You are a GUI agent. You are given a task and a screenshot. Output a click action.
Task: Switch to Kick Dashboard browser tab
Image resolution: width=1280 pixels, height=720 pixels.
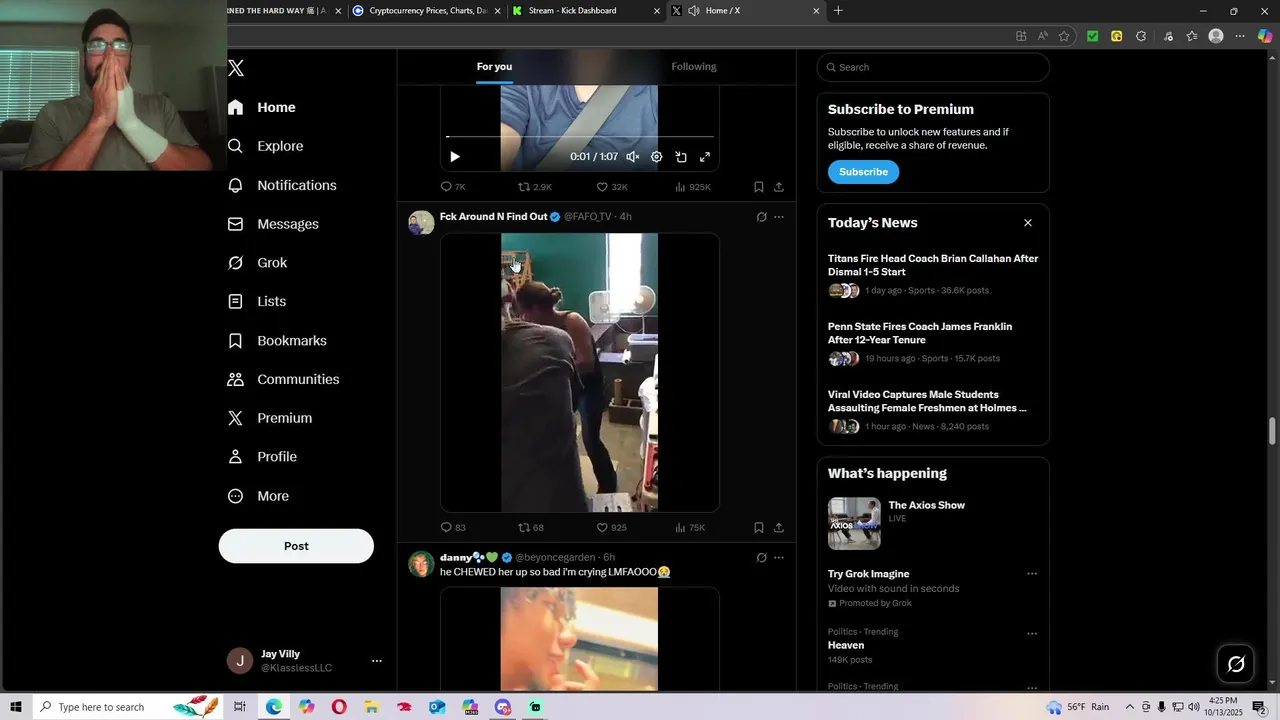[x=585, y=11]
